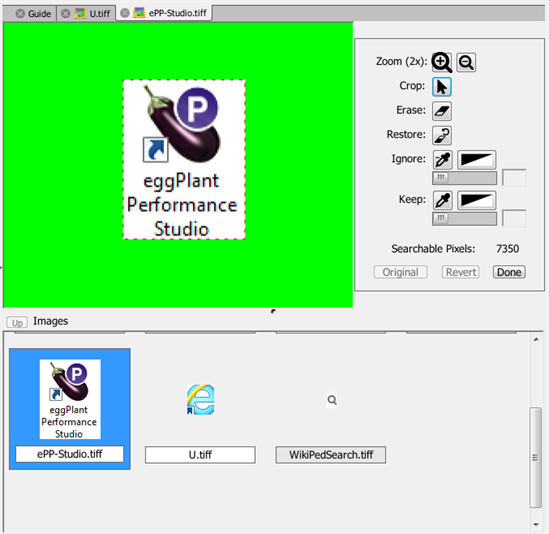Click the Ignore value field
Screen dimensions: 549x534
point(514,178)
